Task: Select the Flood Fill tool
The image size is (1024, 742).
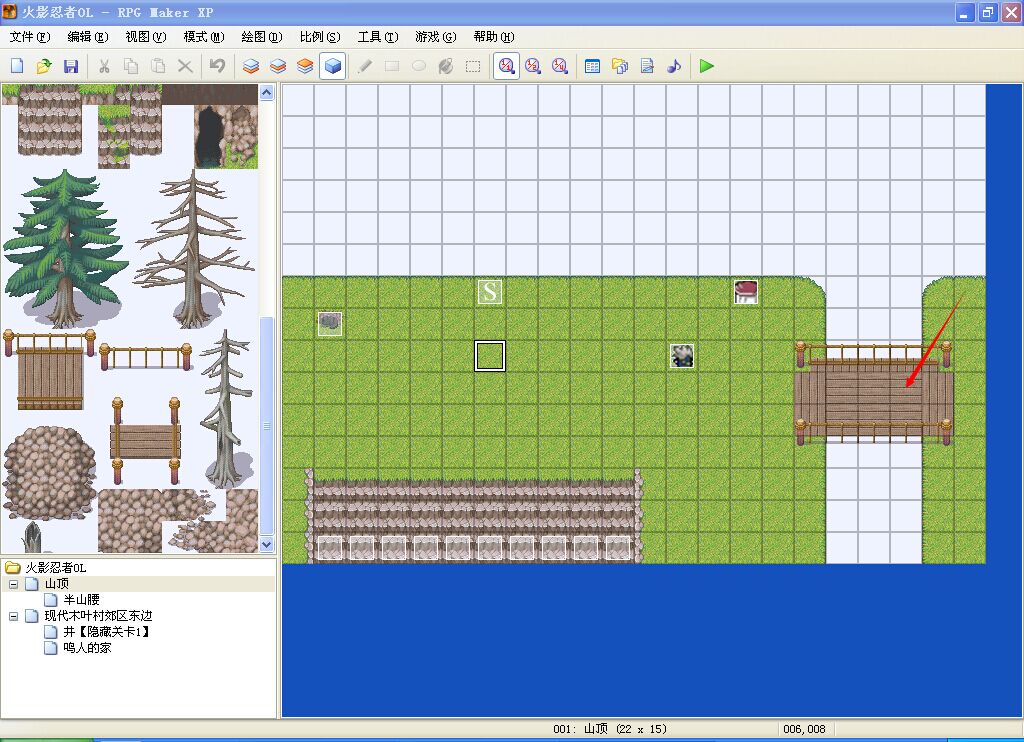Action: tap(446, 66)
